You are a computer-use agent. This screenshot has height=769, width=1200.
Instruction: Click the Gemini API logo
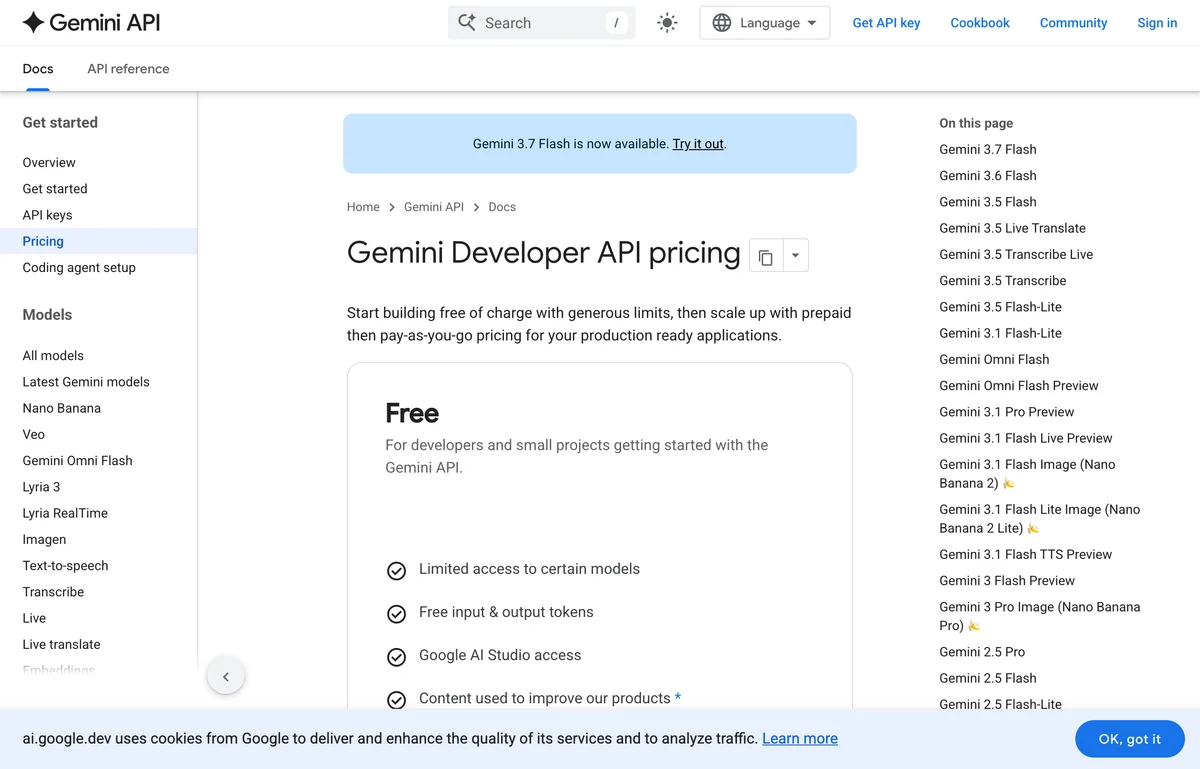[91, 22]
